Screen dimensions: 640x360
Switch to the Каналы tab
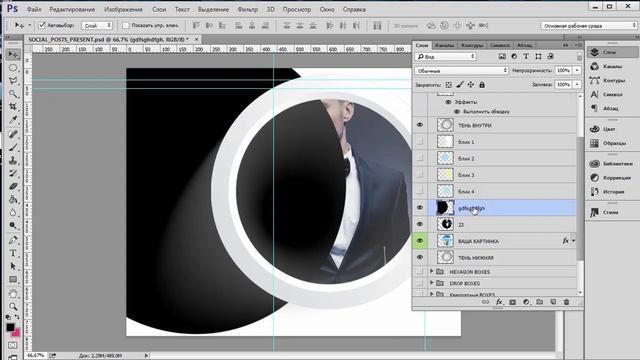point(444,45)
